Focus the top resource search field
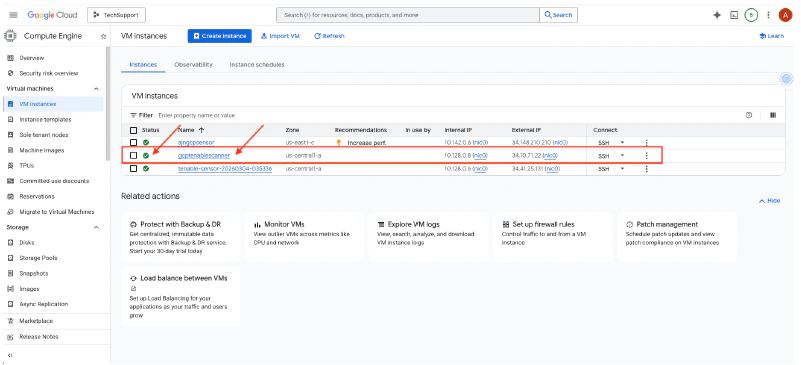The image size is (801, 365). pos(408,15)
